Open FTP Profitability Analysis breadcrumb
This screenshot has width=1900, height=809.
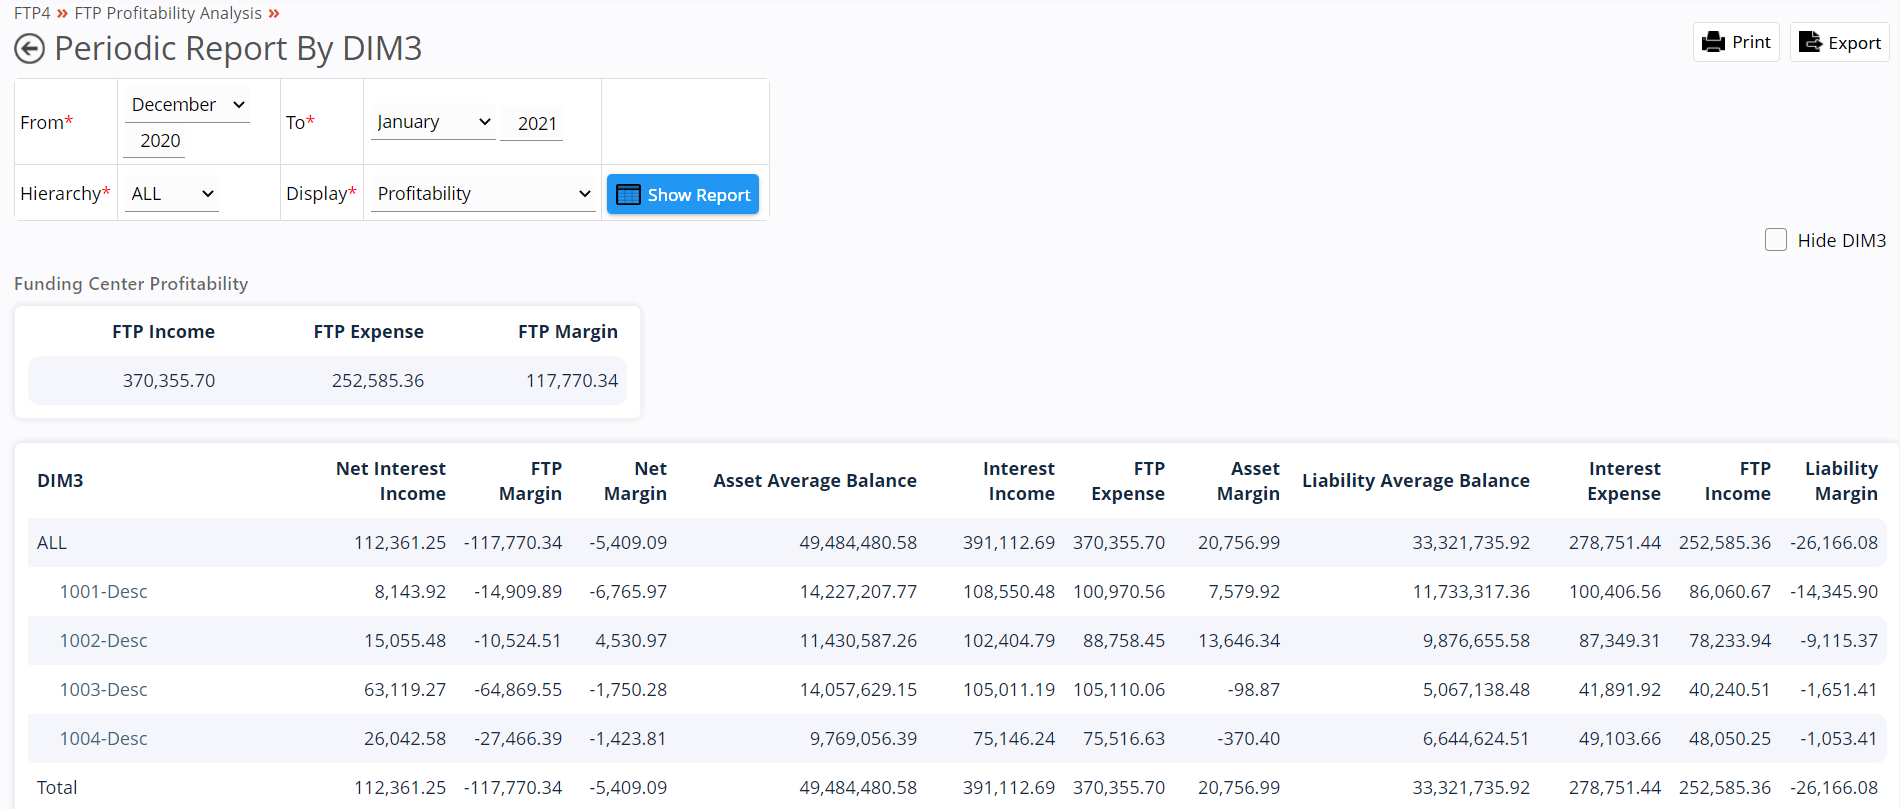[x=168, y=13]
